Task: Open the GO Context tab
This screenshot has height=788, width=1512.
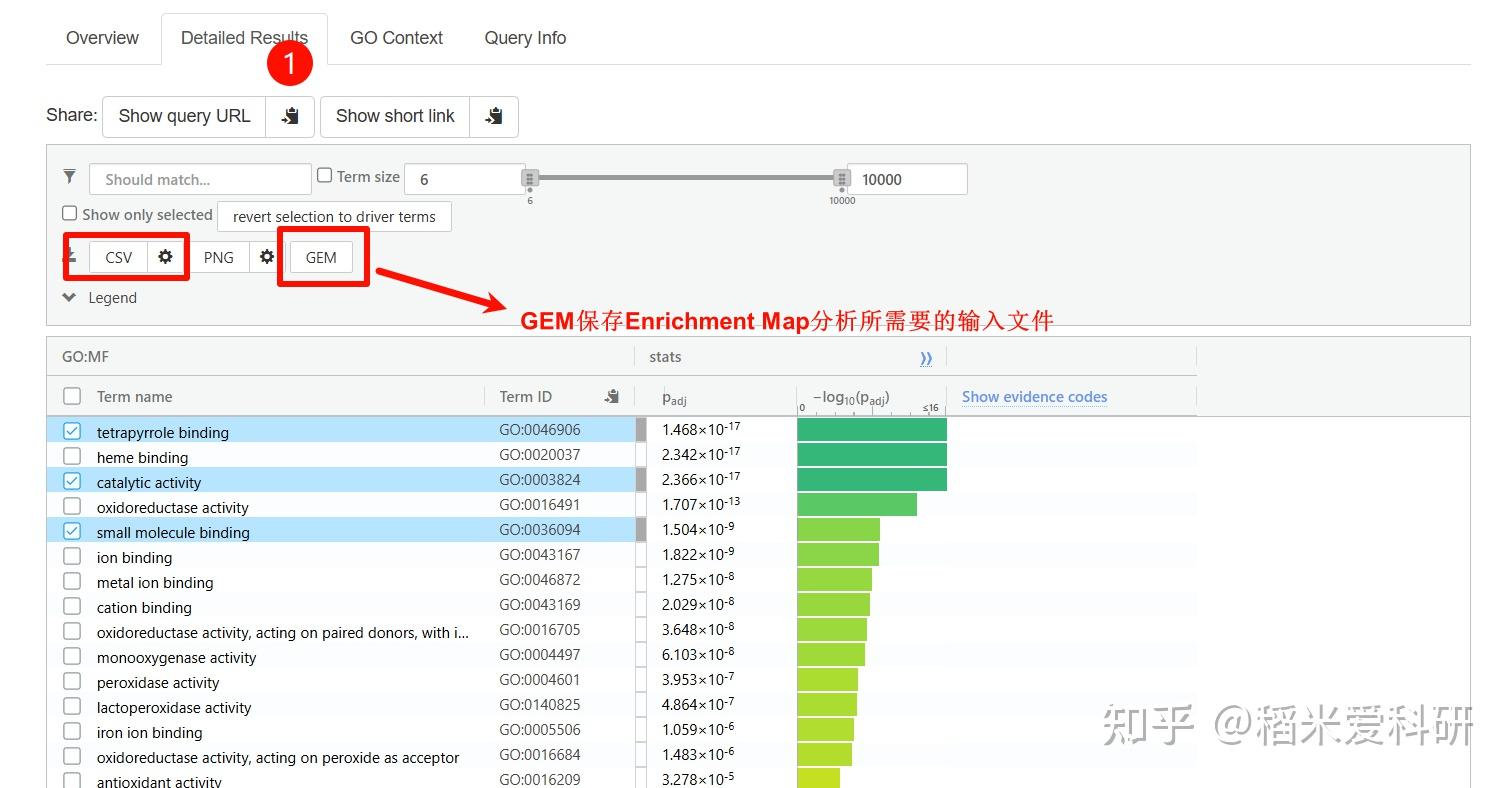Action: pyautogui.click(x=396, y=38)
